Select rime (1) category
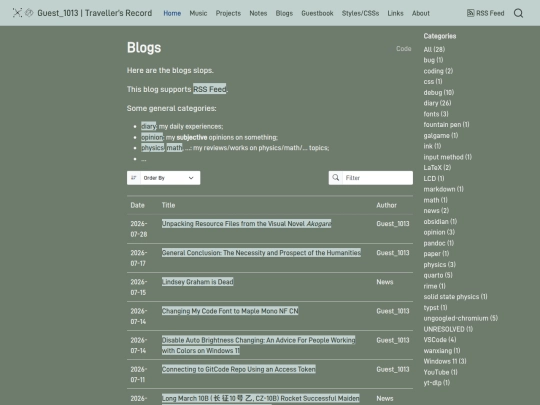The image size is (540, 405). pos(435,286)
